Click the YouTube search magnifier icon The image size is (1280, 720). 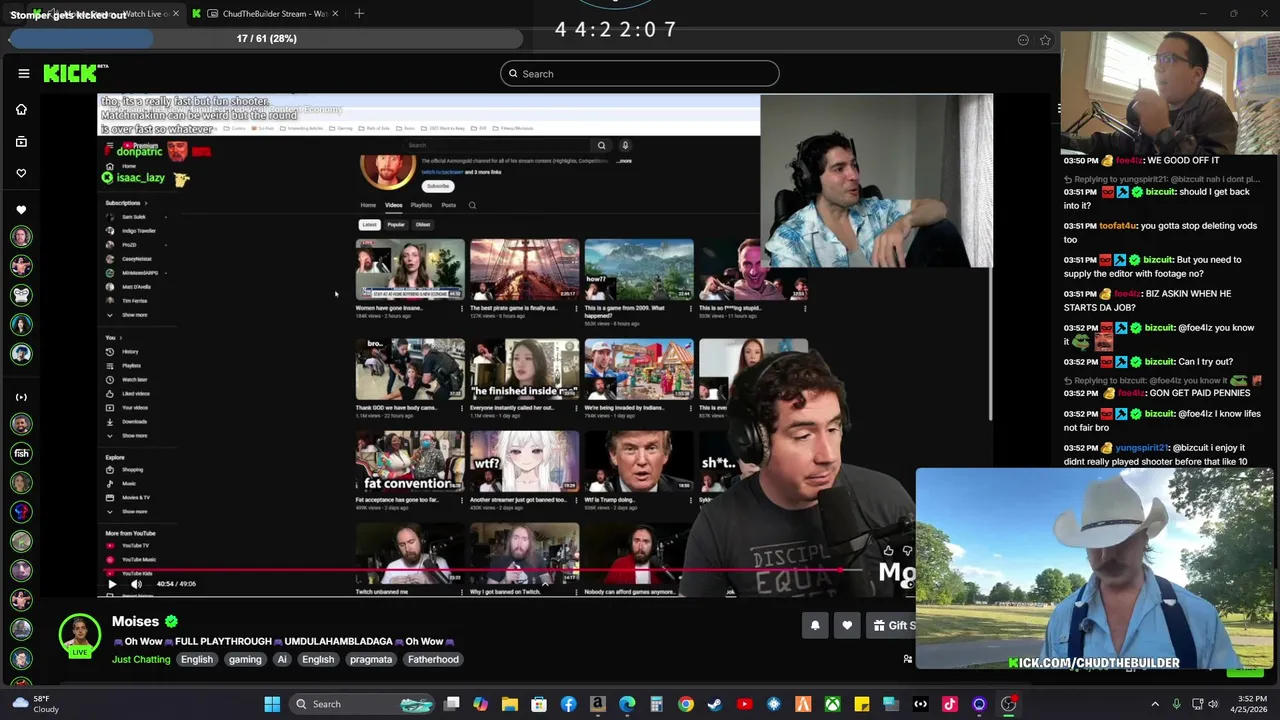pos(601,145)
